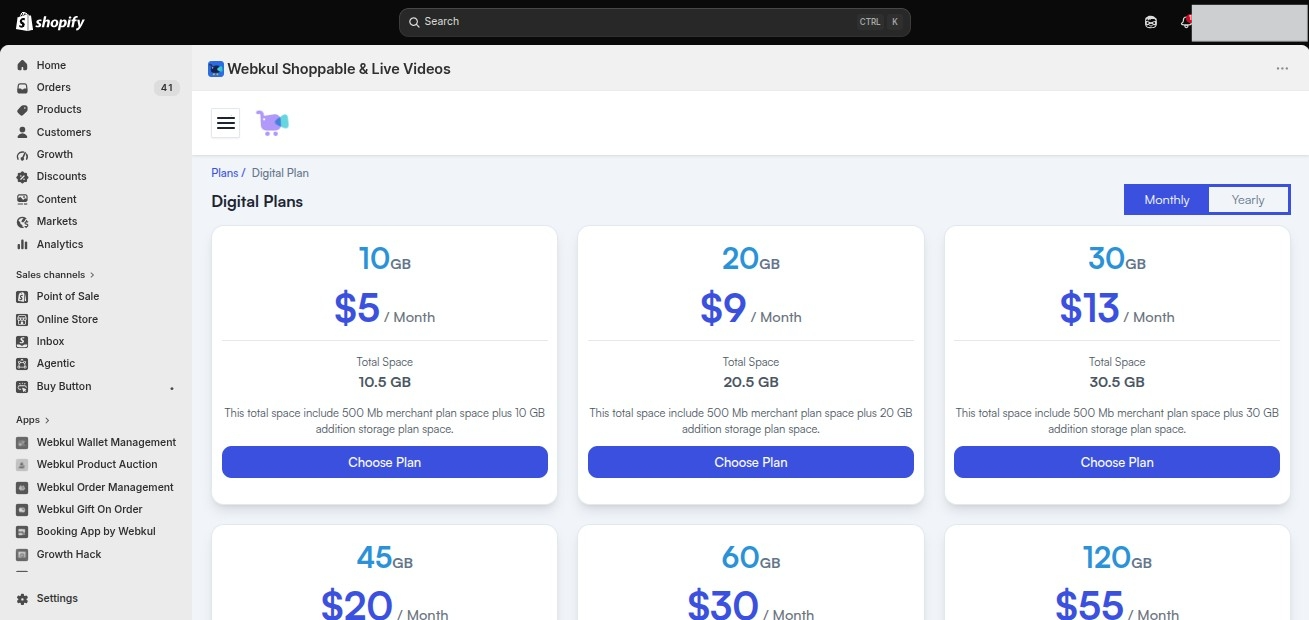Click the Orders tray icon

[22, 87]
